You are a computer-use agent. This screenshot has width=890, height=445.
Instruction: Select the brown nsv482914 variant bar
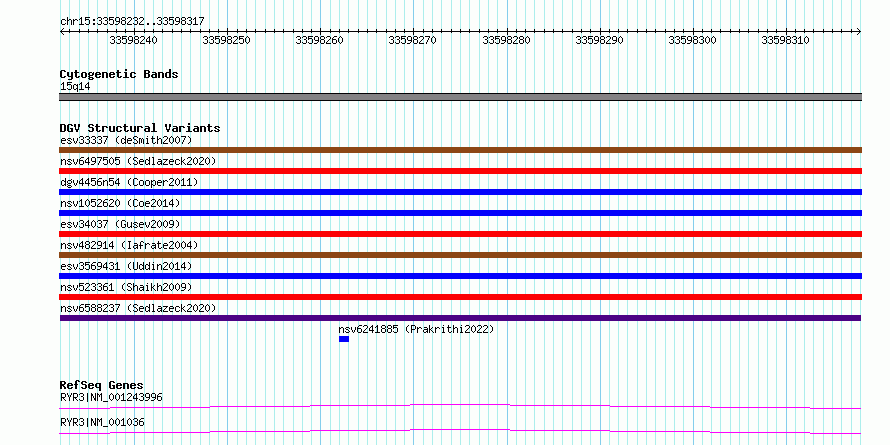(460, 255)
